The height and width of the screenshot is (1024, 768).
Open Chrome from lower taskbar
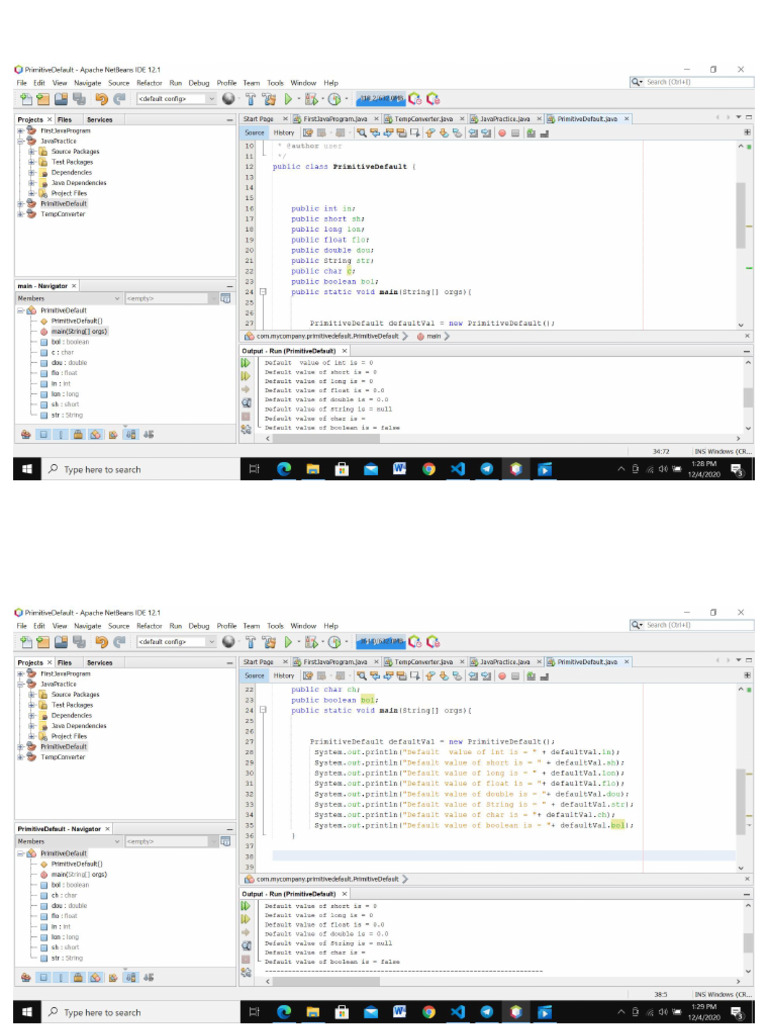(428, 1012)
